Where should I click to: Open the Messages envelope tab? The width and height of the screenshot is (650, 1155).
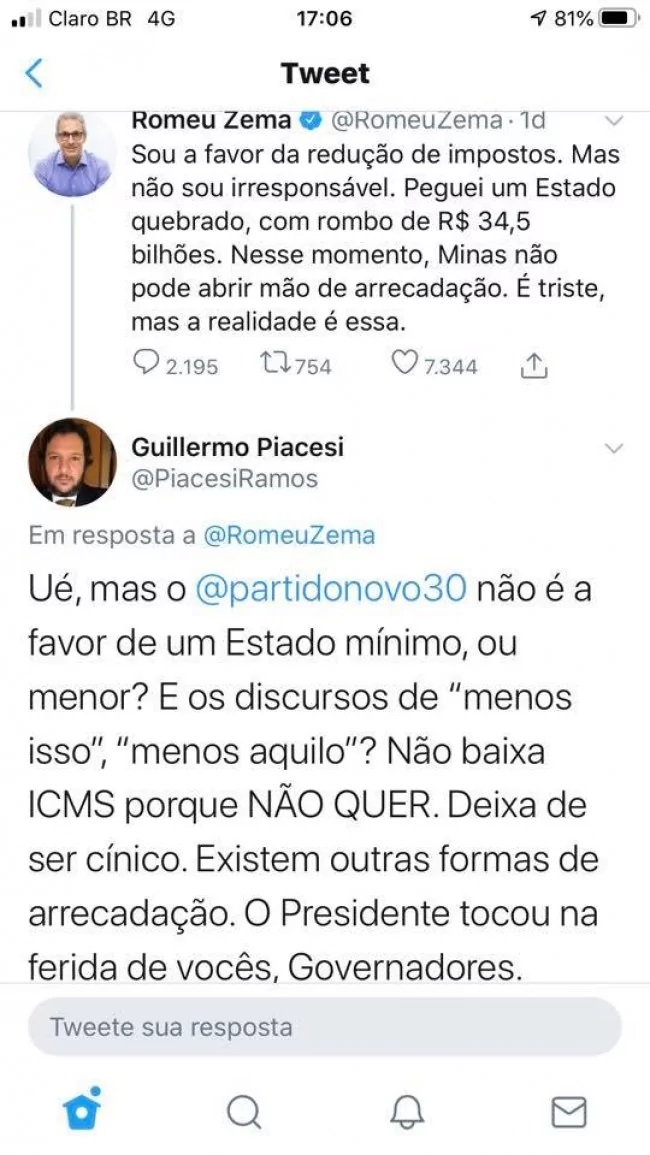(569, 1112)
